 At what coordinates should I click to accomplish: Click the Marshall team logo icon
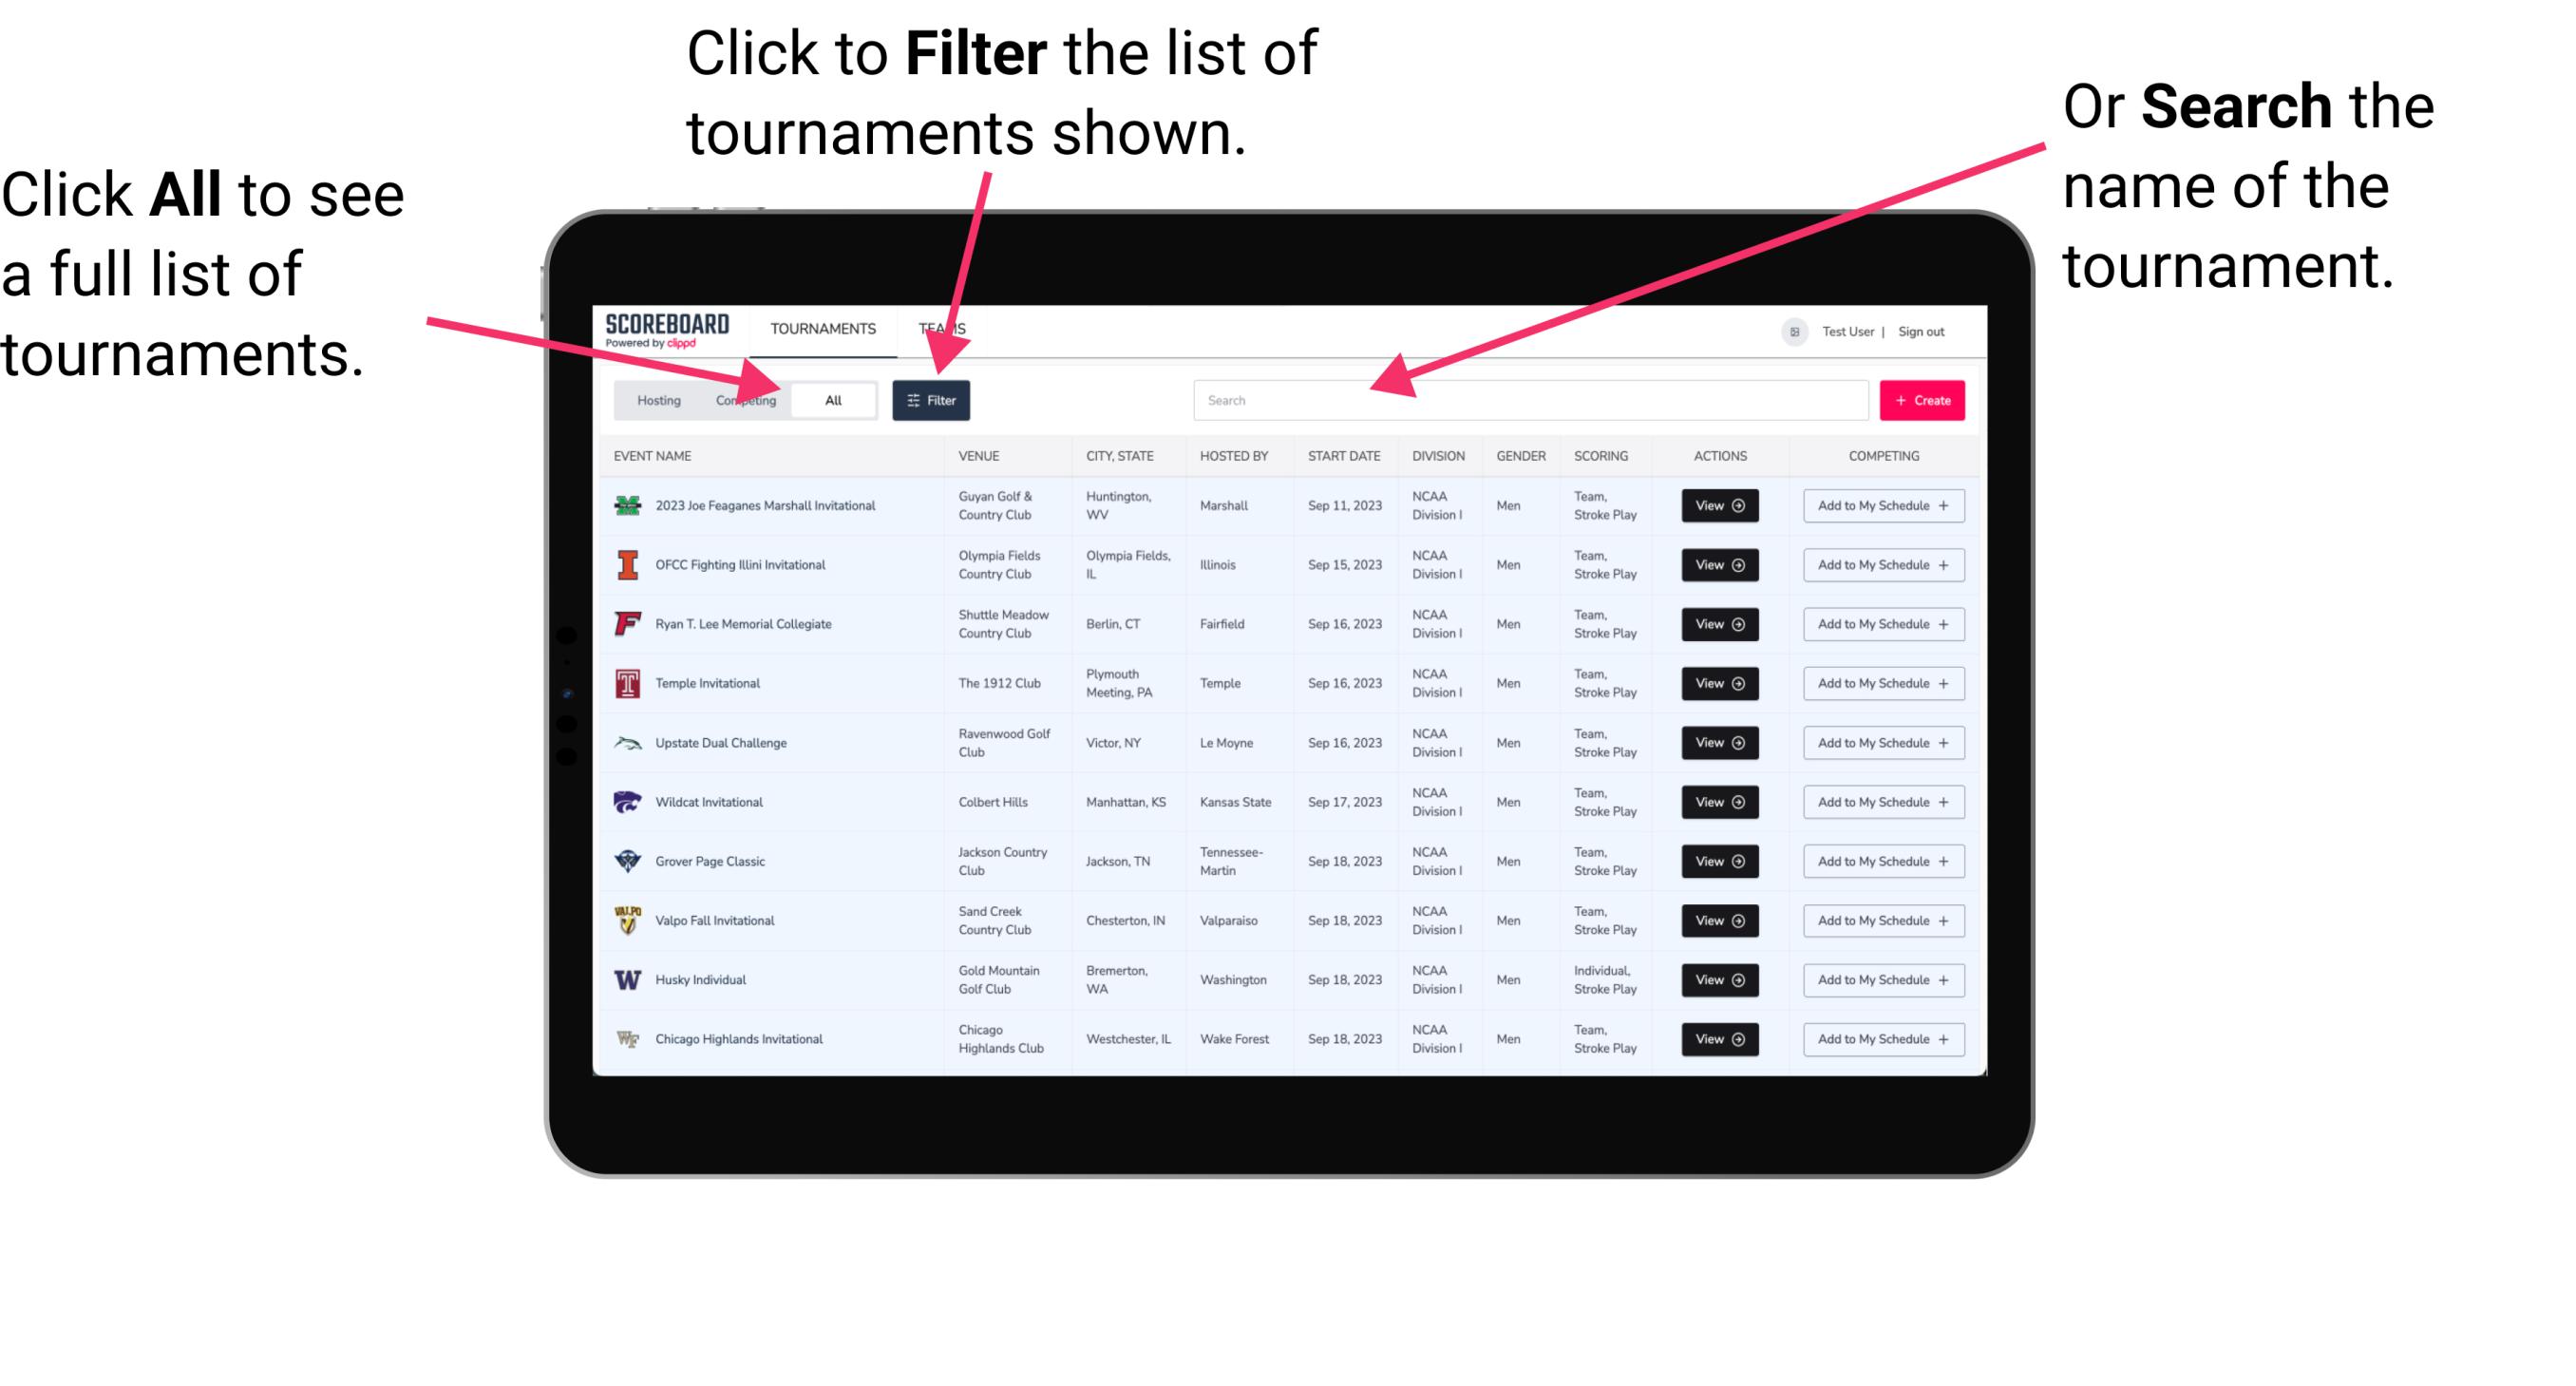(626, 505)
